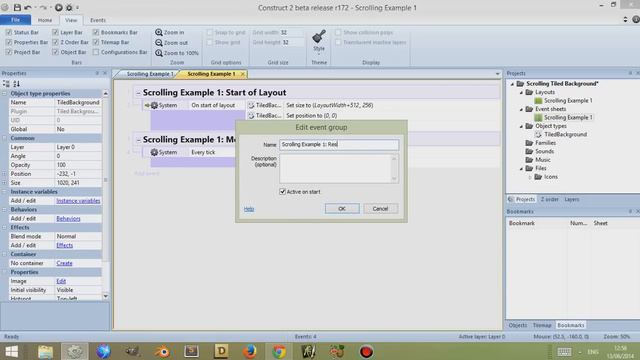Toggle the Object Bar checkbox
This screenshot has width=640, height=360.
55,52
